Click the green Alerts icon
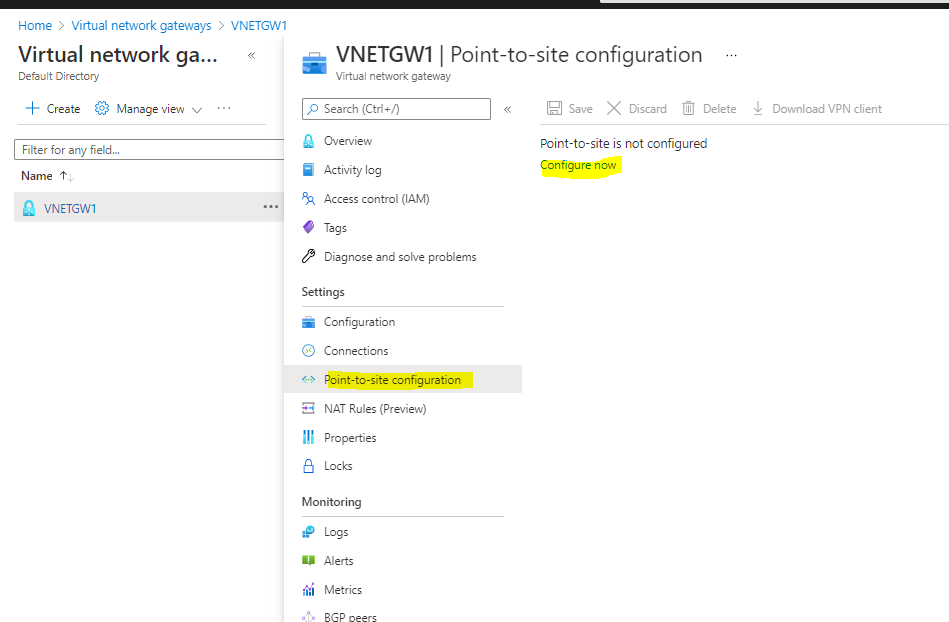 (308, 560)
